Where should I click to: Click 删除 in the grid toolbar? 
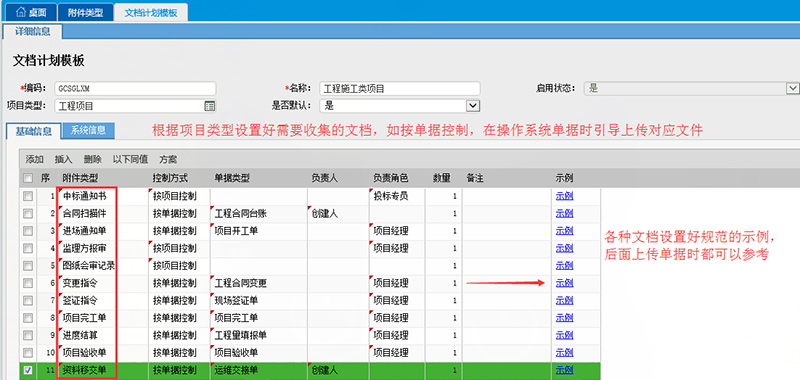coord(92,160)
